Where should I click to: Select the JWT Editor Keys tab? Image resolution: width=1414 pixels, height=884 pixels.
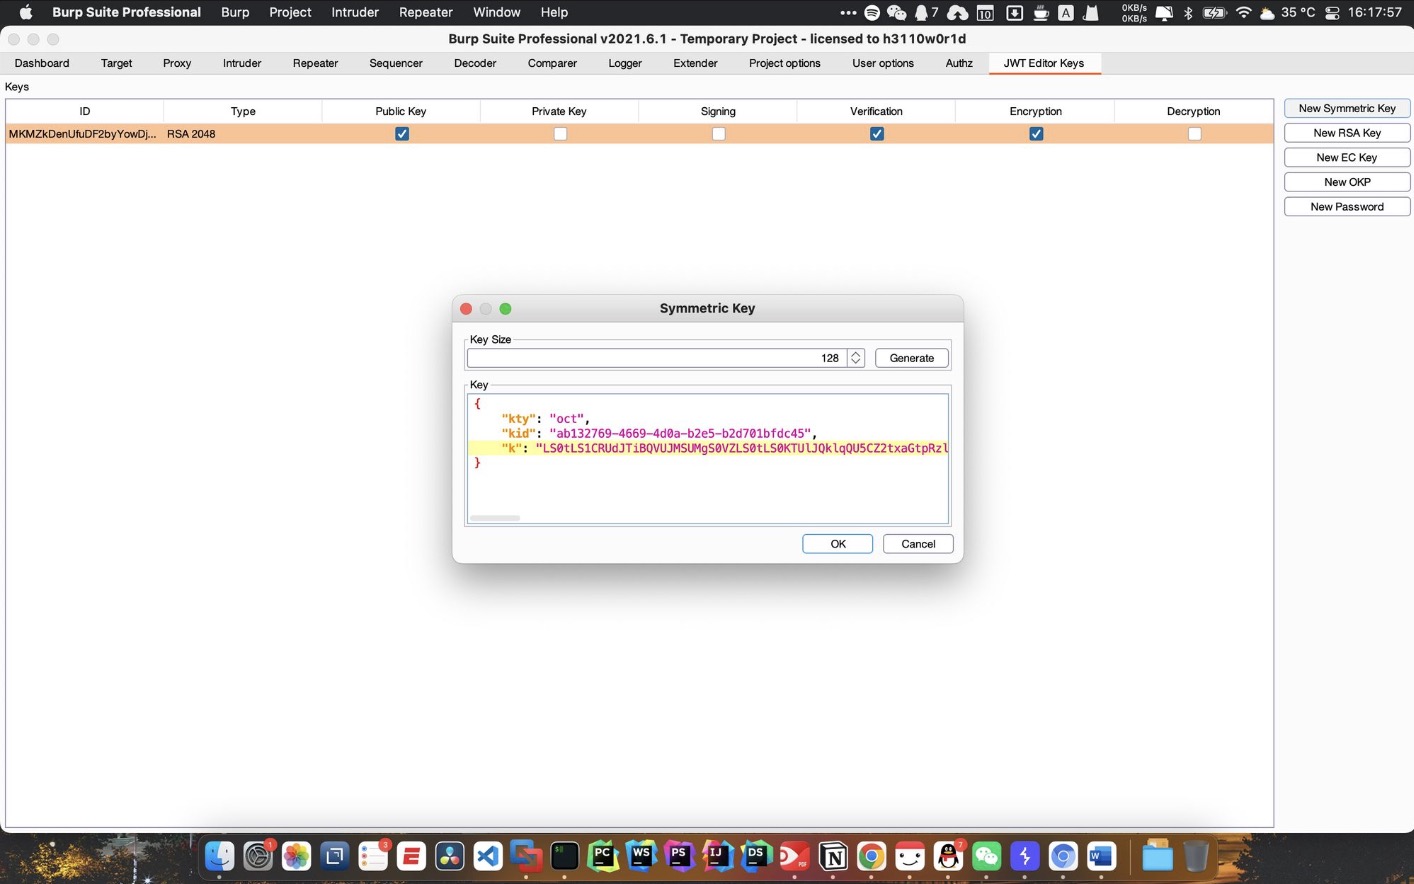pyautogui.click(x=1044, y=63)
